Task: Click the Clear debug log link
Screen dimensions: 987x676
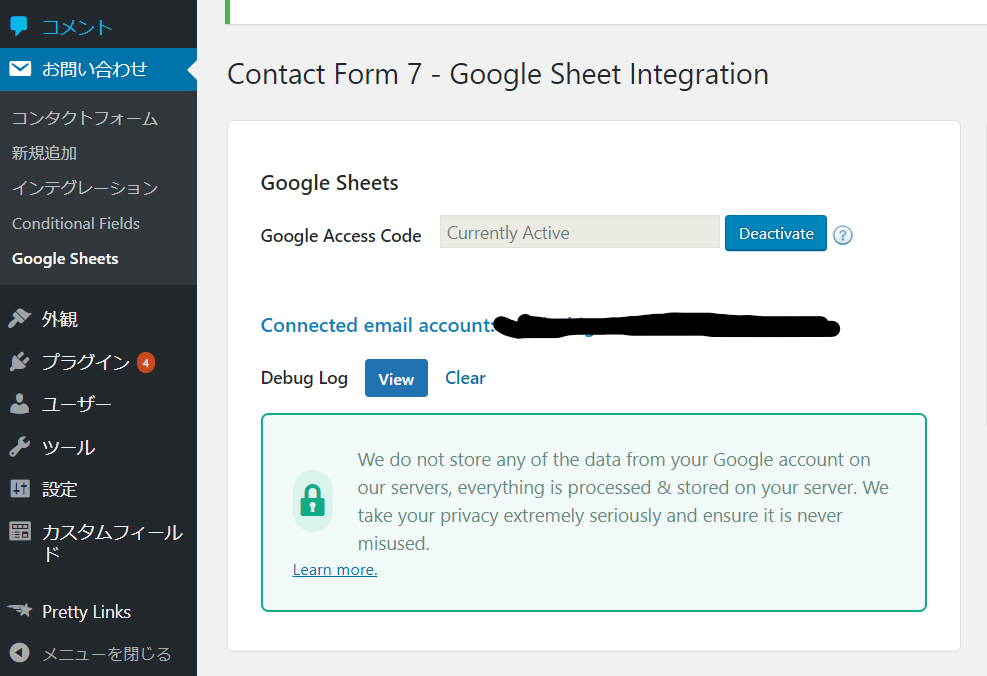Action: 465,378
